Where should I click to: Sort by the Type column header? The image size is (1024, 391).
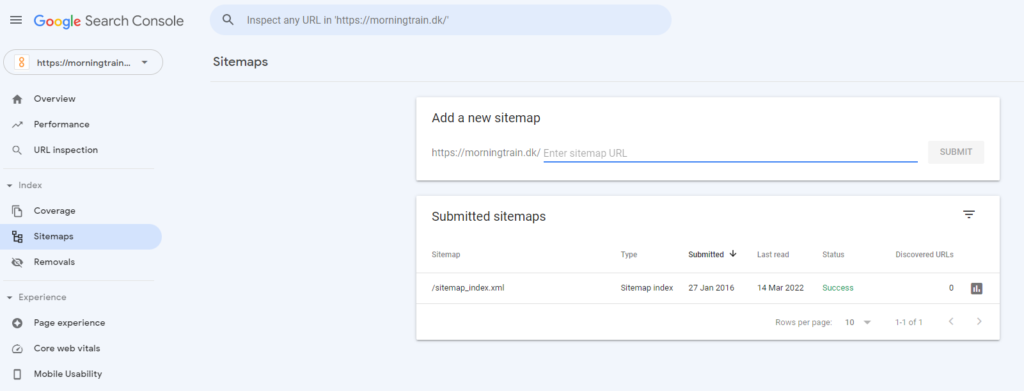pyautogui.click(x=629, y=255)
